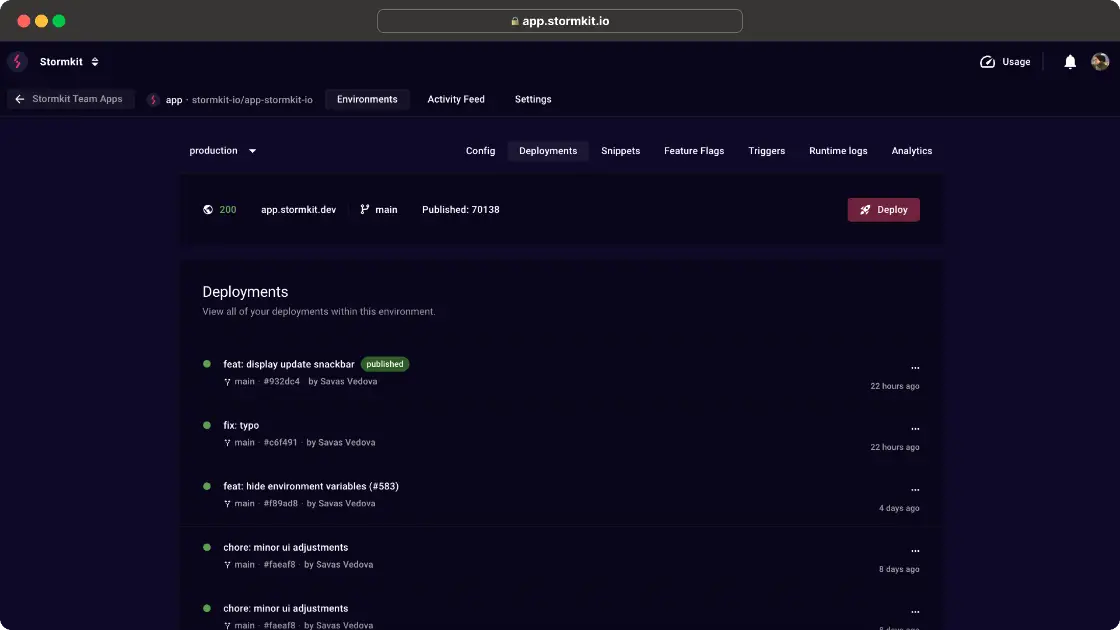Image resolution: width=1120 pixels, height=630 pixels.
Task: Click the Published: 70138 text
Action: pos(461,210)
